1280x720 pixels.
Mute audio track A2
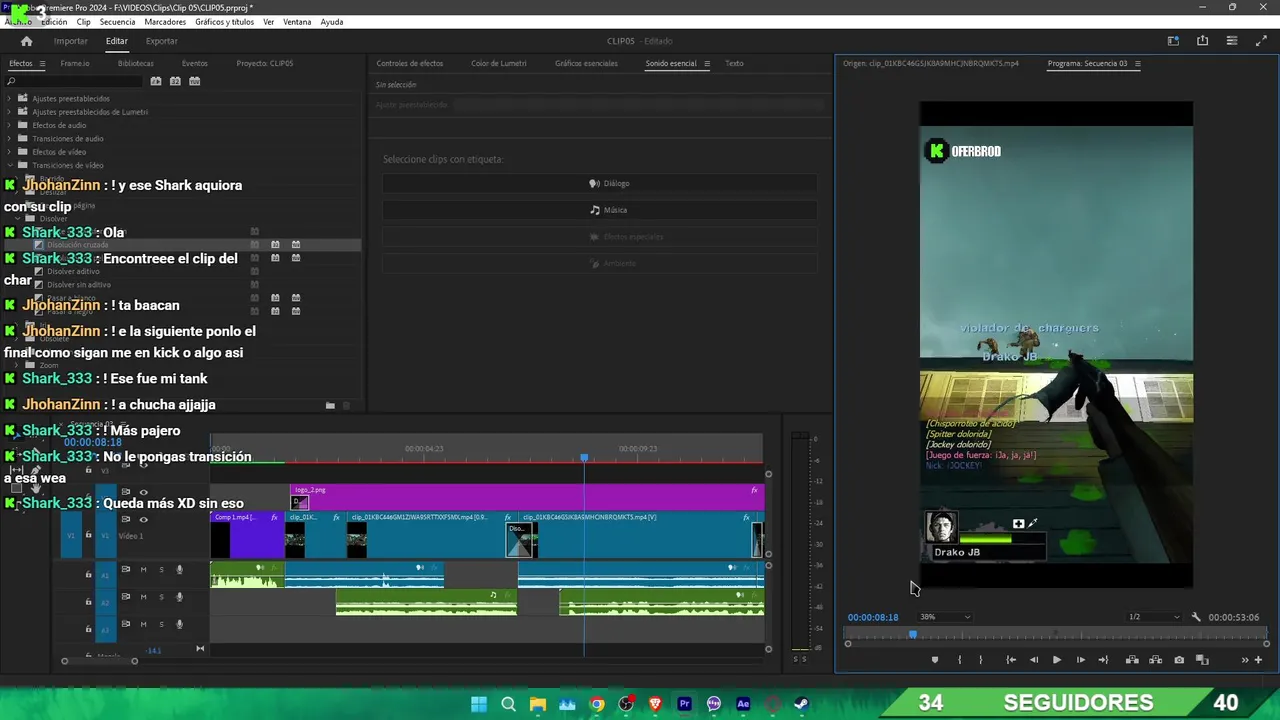coord(143,597)
